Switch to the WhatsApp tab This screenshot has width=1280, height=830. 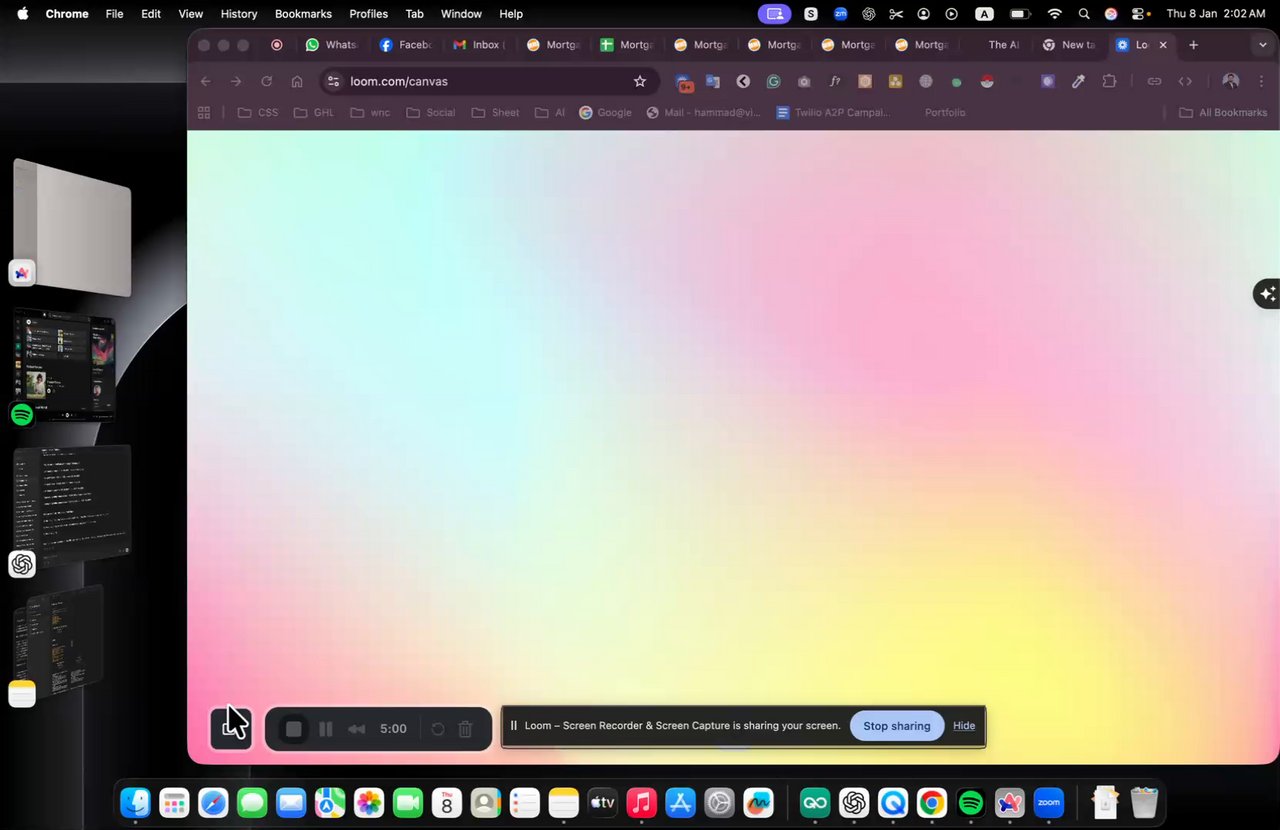(x=332, y=45)
